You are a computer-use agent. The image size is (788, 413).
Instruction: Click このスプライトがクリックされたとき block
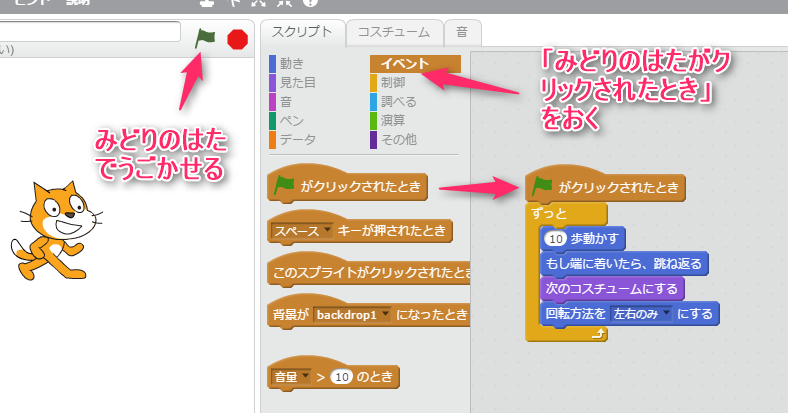(369, 271)
